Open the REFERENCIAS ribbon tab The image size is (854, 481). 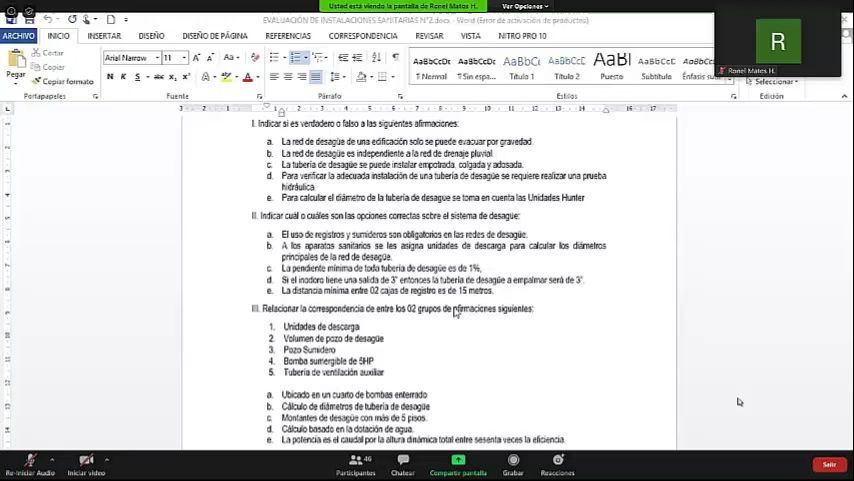tap(288, 35)
